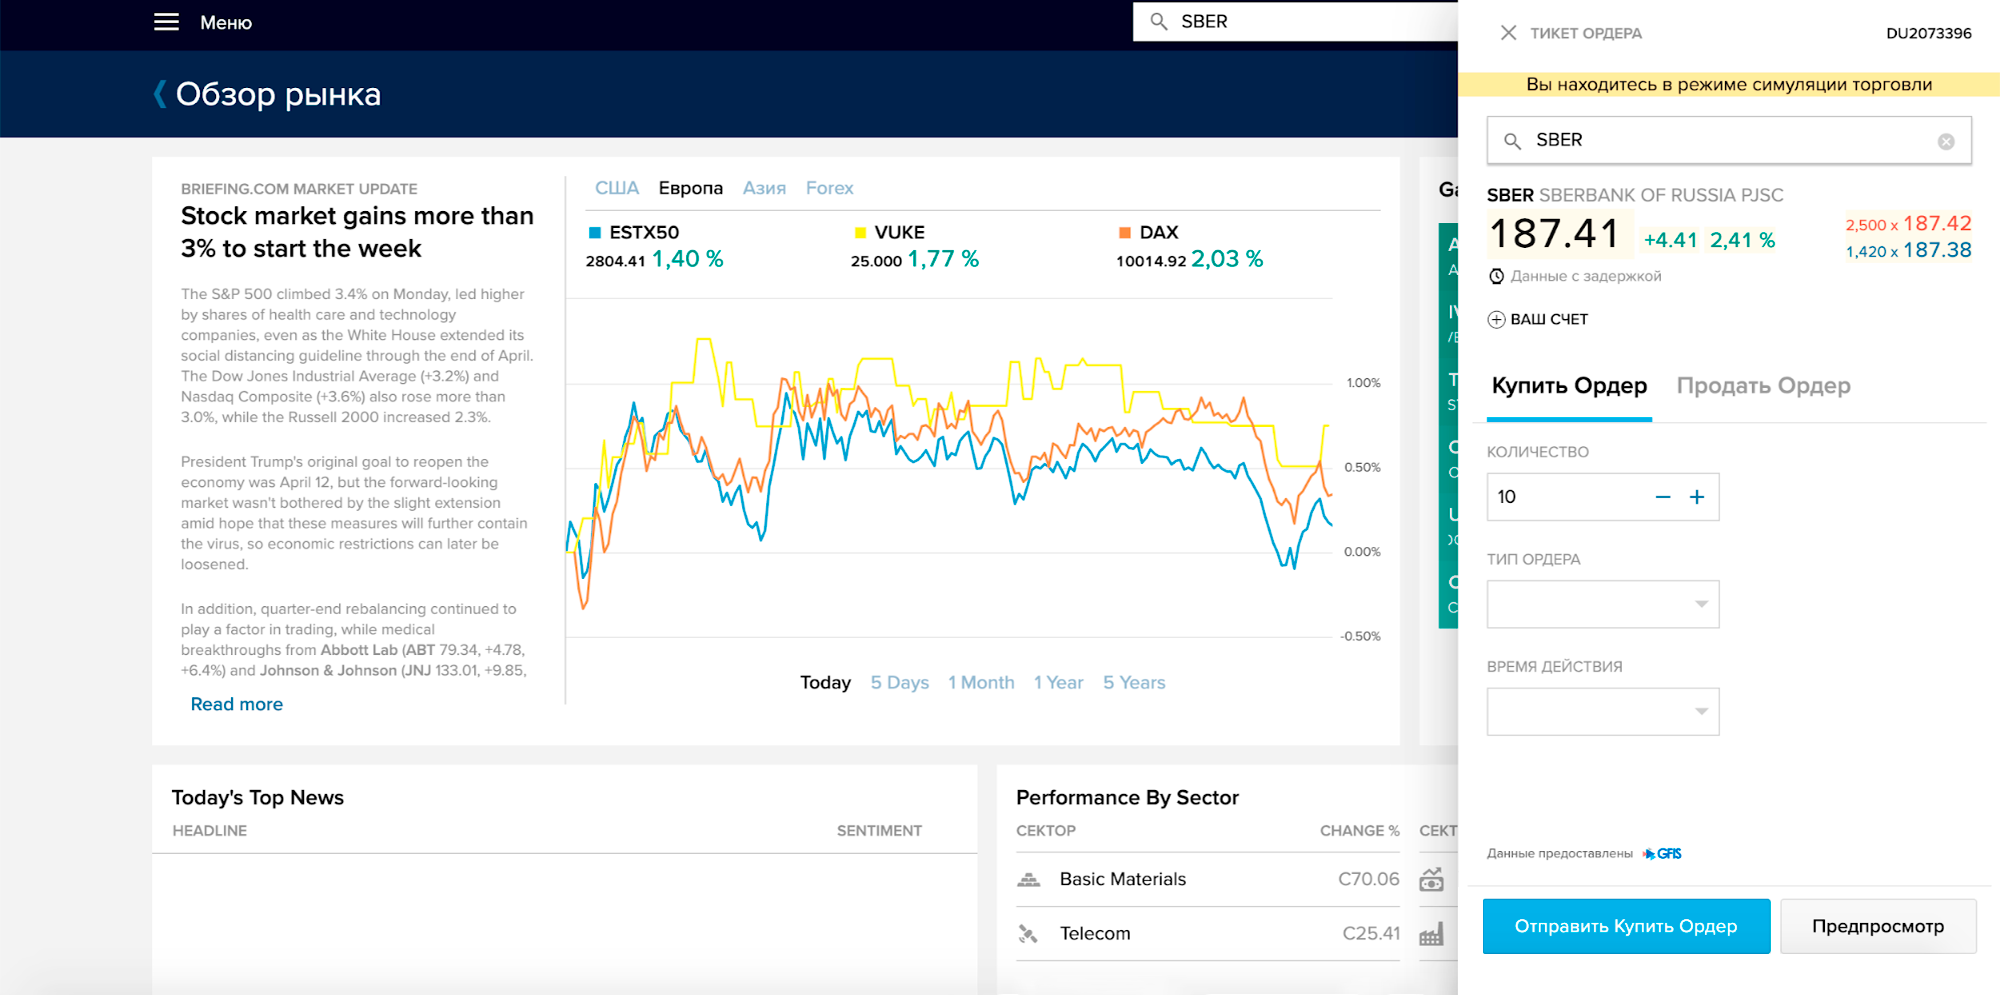Viewport: 2000px width, 995px height.
Task: Sort by CHANGE % column header
Action: pyautogui.click(x=1359, y=831)
